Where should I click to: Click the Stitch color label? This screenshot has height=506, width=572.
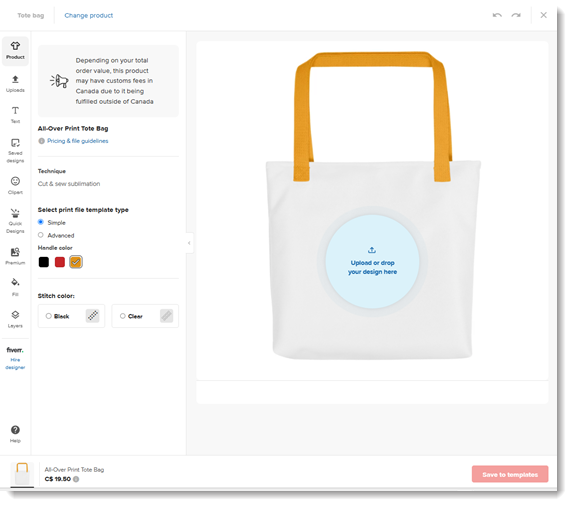point(56,296)
